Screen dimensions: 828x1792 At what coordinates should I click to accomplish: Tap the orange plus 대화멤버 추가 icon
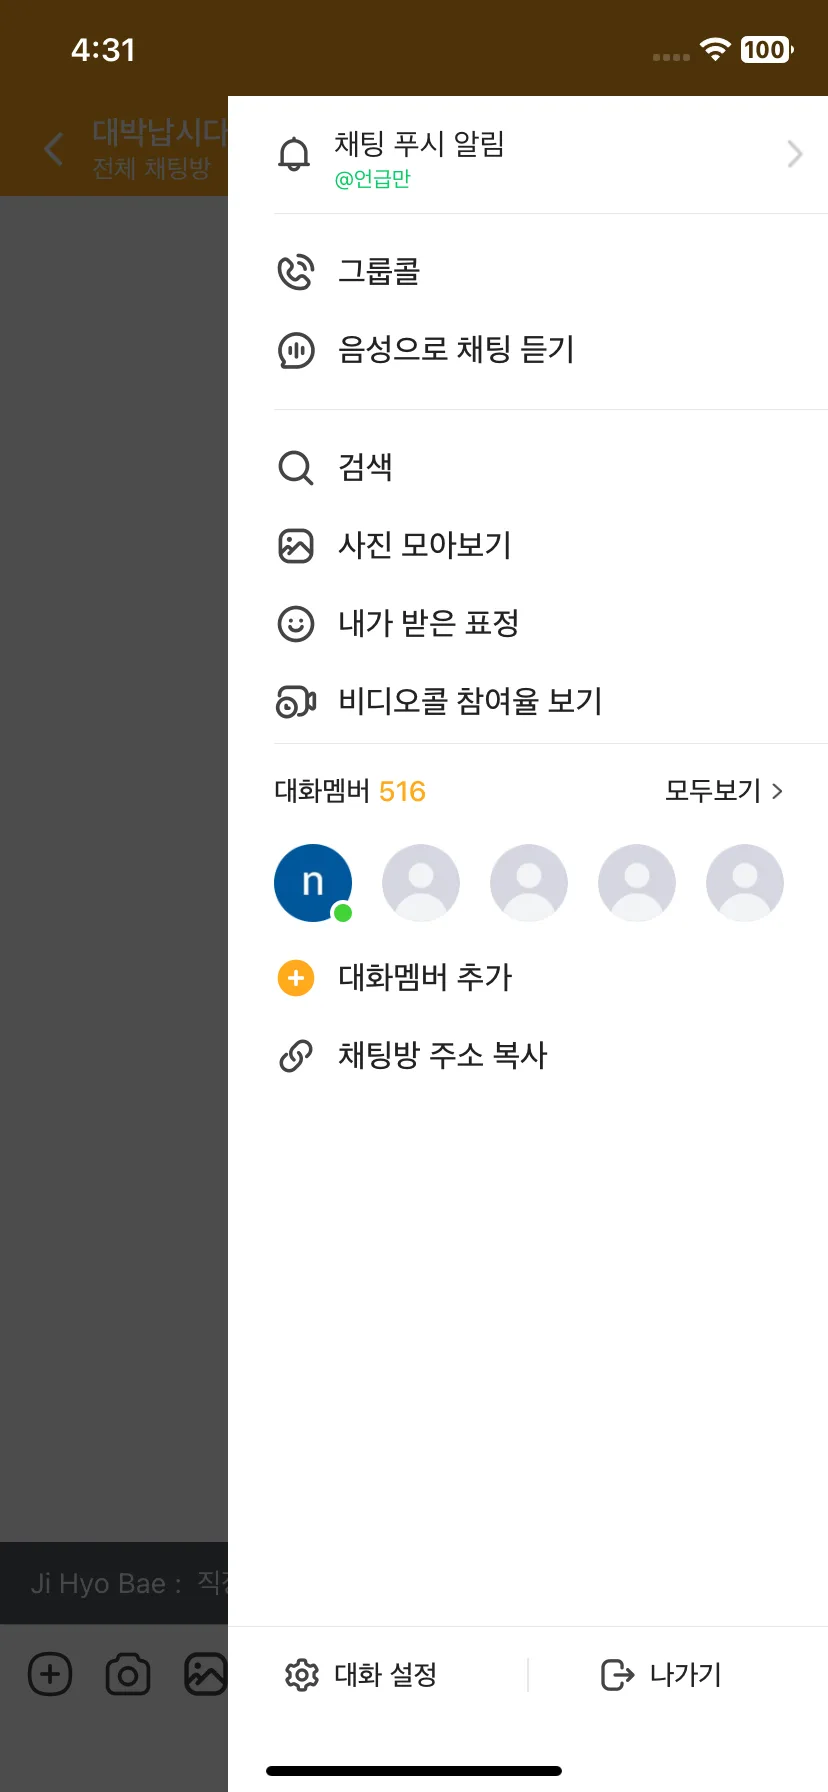296,978
